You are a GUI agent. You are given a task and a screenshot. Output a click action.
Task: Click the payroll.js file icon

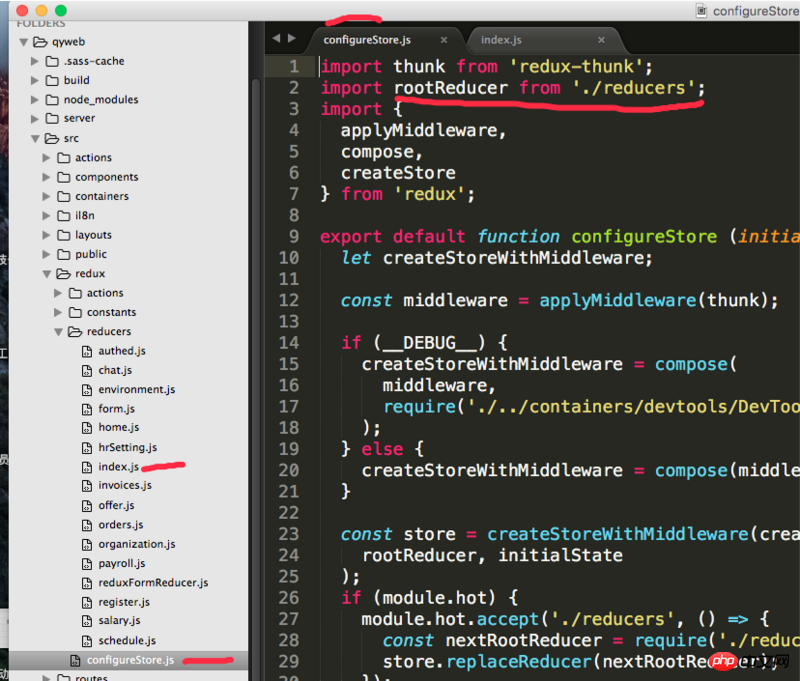(x=87, y=564)
